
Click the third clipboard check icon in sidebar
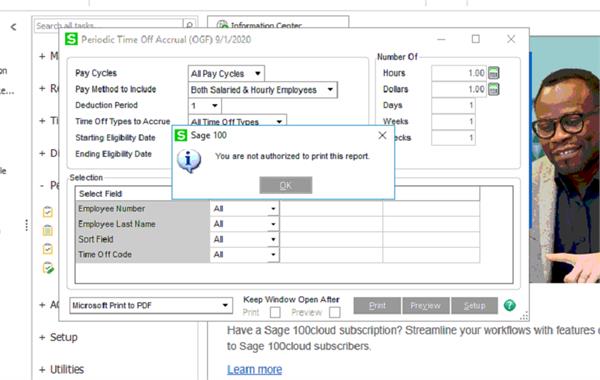pos(48,249)
